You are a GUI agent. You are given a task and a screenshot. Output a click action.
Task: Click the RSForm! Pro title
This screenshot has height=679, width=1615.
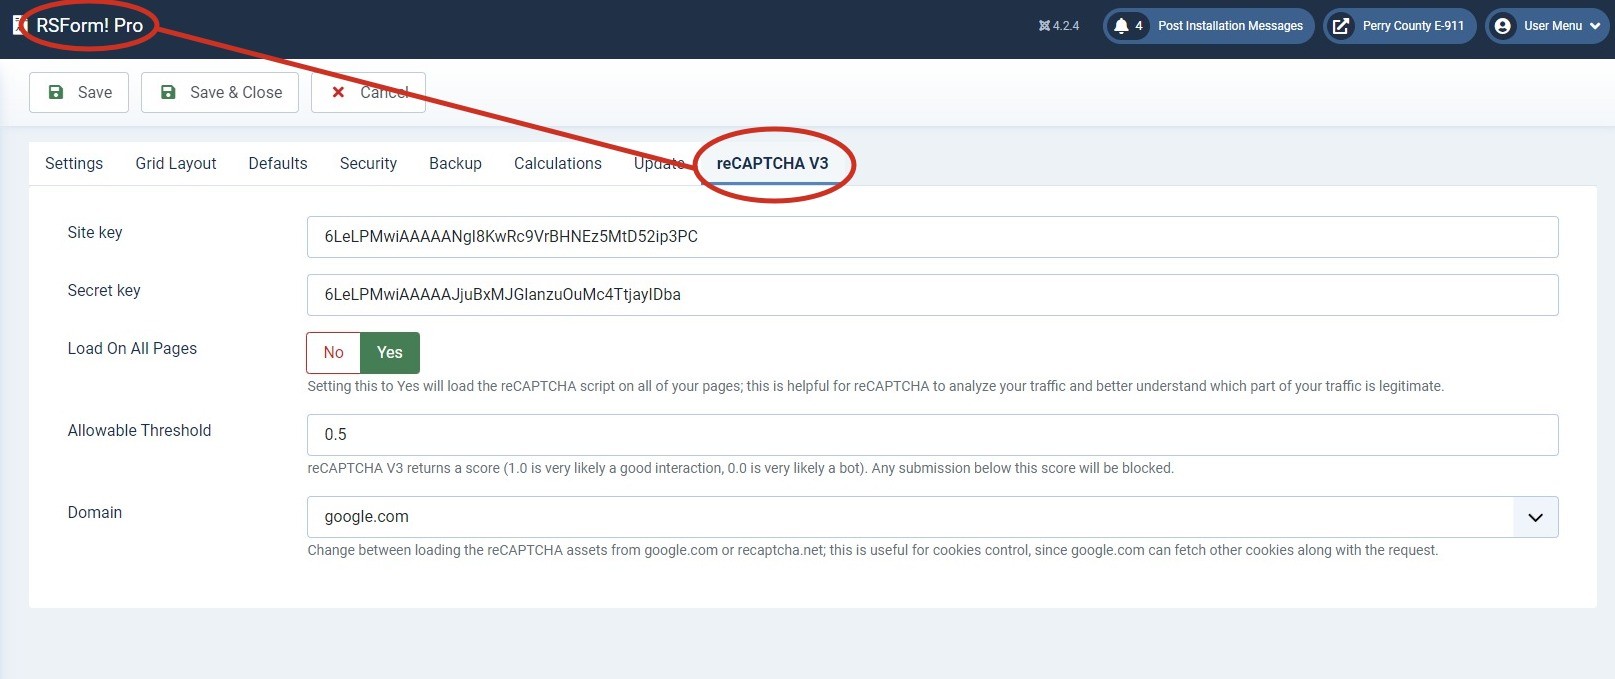pos(89,25)
